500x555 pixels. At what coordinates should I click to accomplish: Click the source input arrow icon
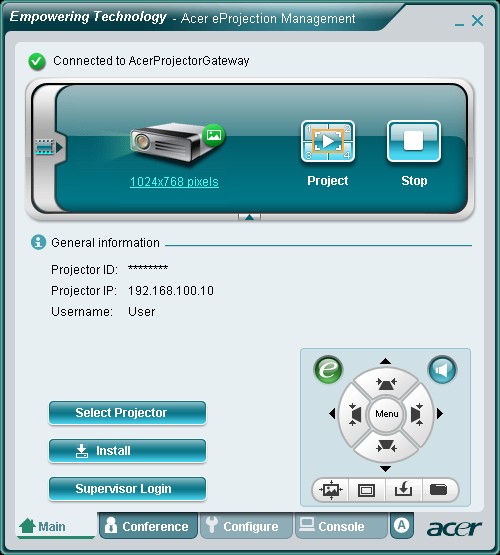coord(403,490)
